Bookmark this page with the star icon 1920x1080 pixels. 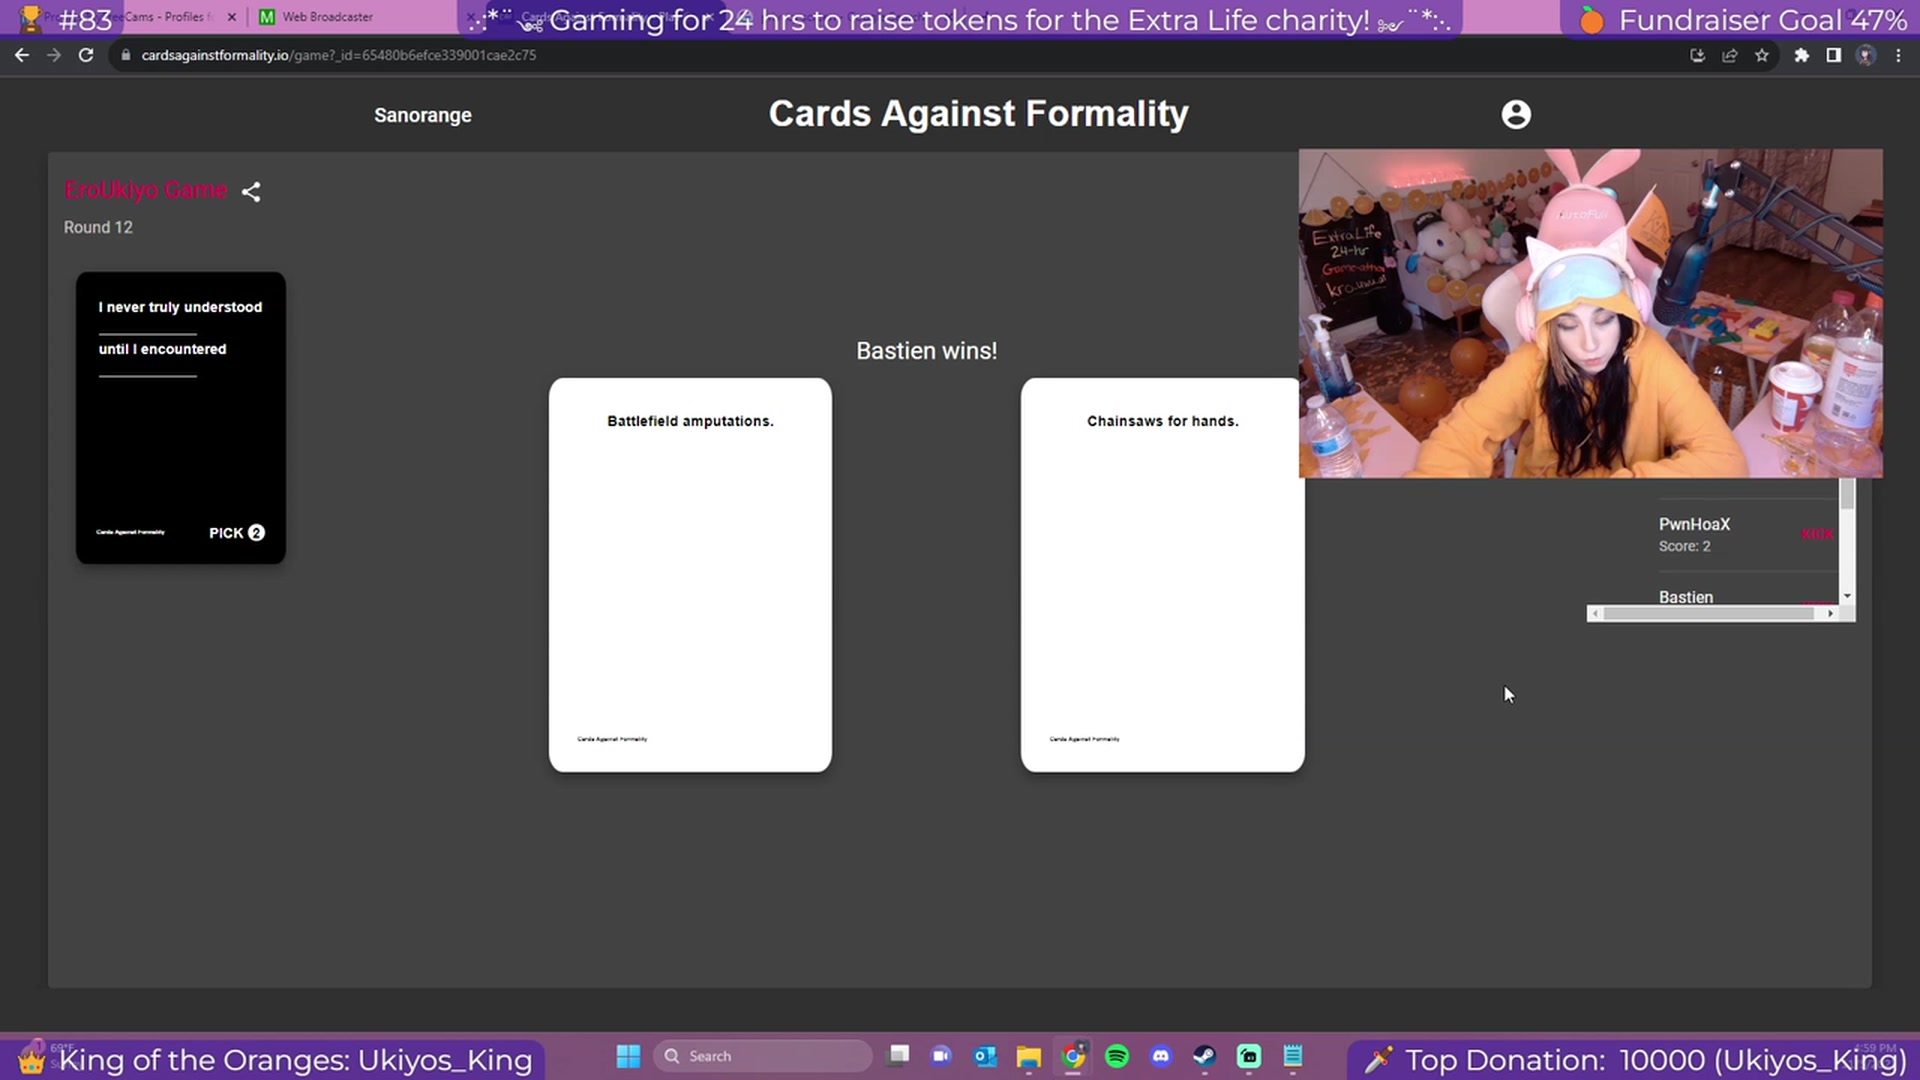pyautogui.click(x=1762, y=55)
